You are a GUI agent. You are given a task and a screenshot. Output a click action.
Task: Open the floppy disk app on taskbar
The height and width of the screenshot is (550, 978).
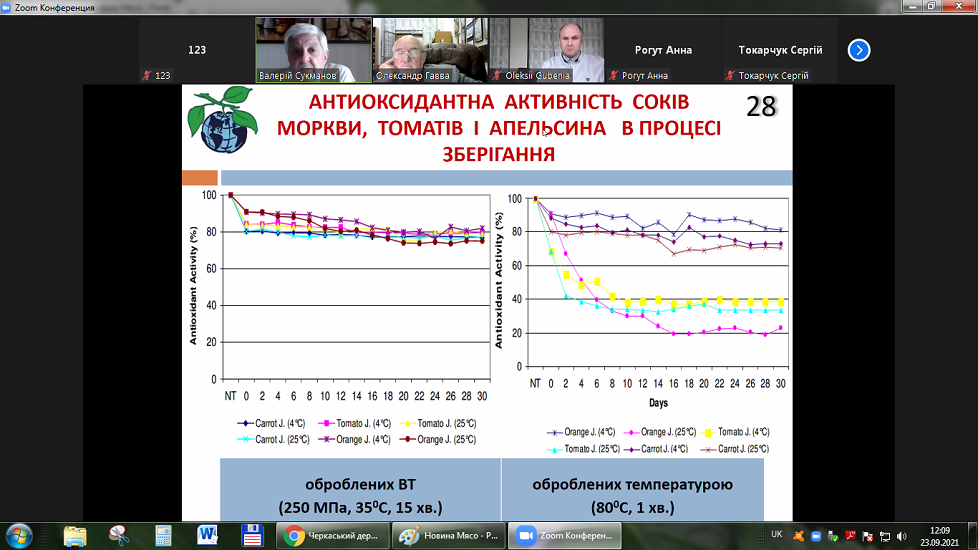click(252, 536)
